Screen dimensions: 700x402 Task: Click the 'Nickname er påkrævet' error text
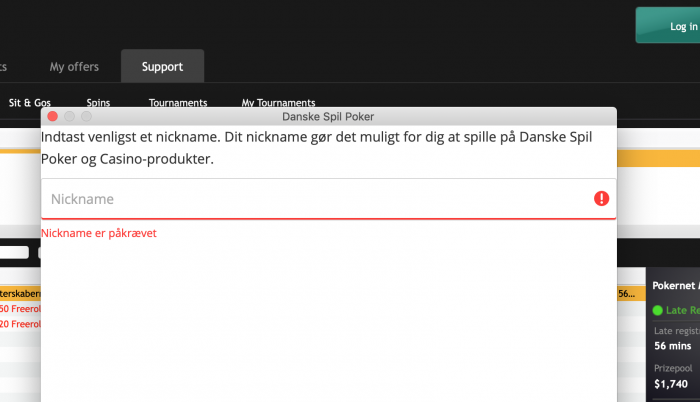99,233
